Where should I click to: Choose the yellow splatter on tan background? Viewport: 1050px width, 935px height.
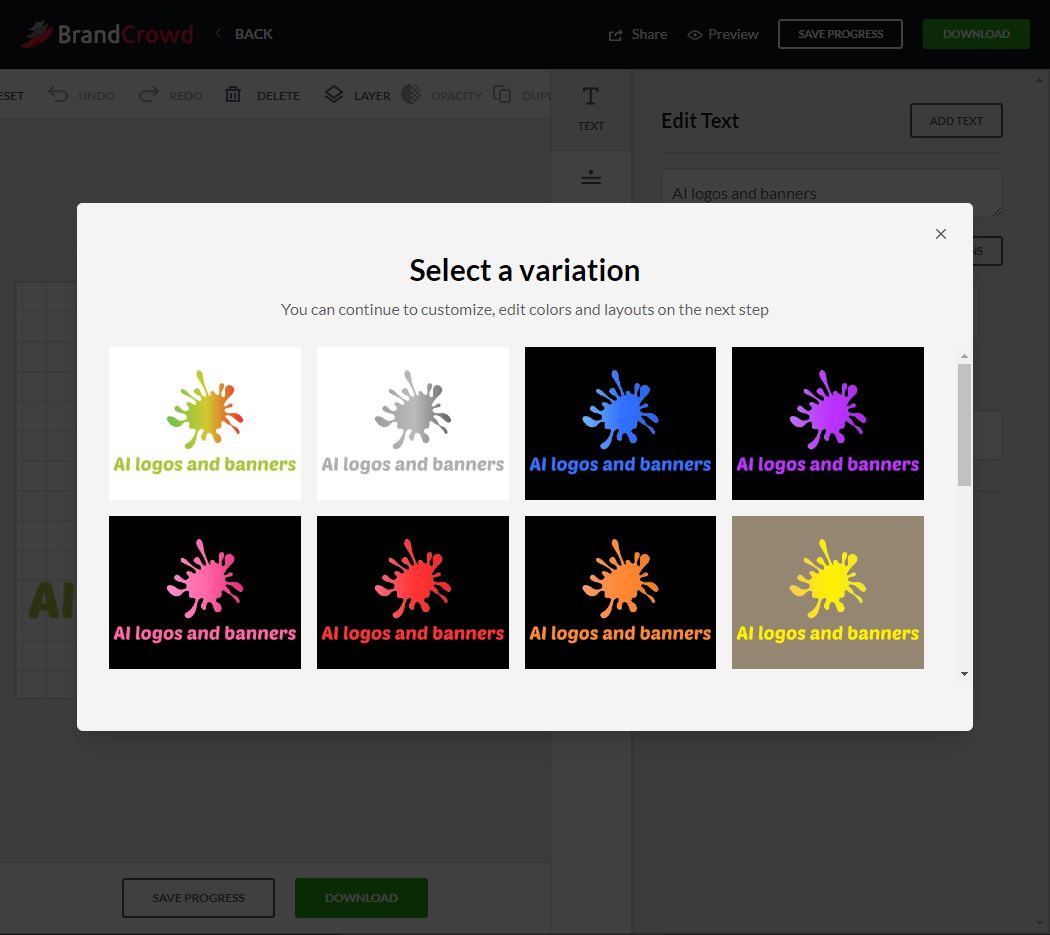pyautogui.click(x=828, y=592)
